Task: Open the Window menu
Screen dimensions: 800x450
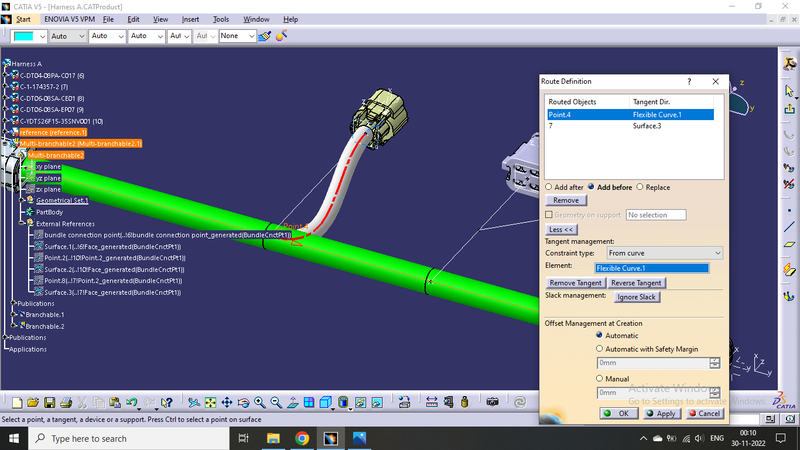Action: [x=256, y=19]
